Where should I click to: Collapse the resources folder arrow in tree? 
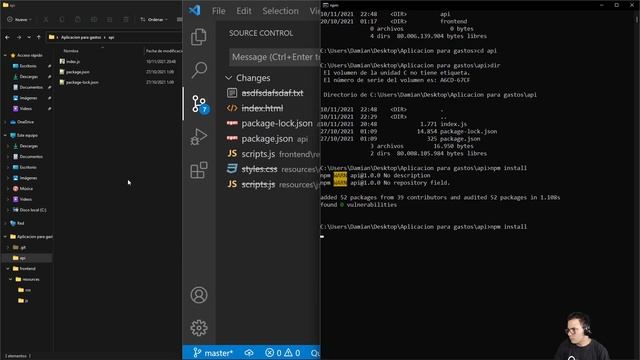[x=11, y=279]
